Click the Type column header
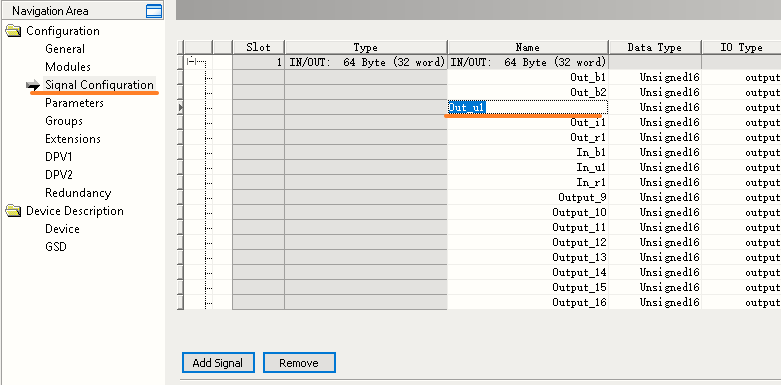Screen dimensions: 781x386 [366, 47]
